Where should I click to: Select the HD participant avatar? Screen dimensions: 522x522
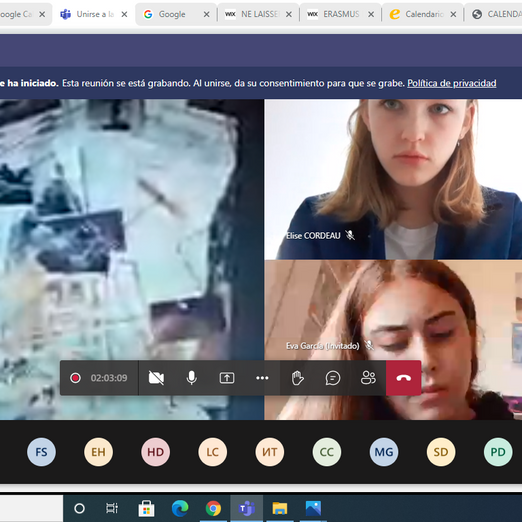(x=156, y=452)
